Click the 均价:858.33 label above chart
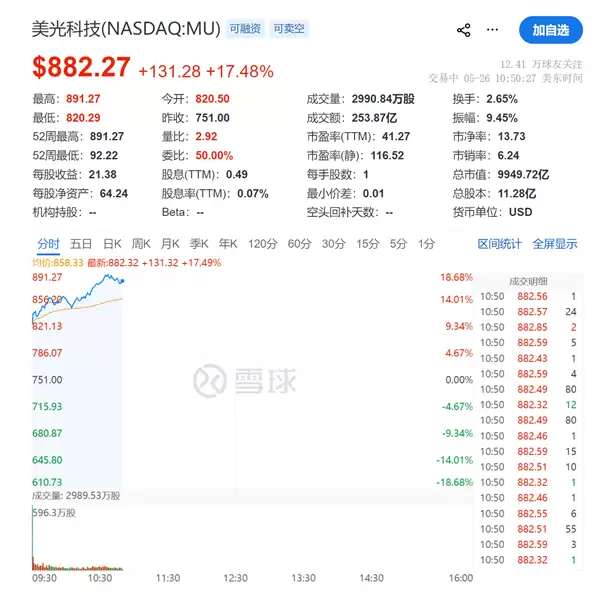The image size is (600, 598). click(58, 263)
